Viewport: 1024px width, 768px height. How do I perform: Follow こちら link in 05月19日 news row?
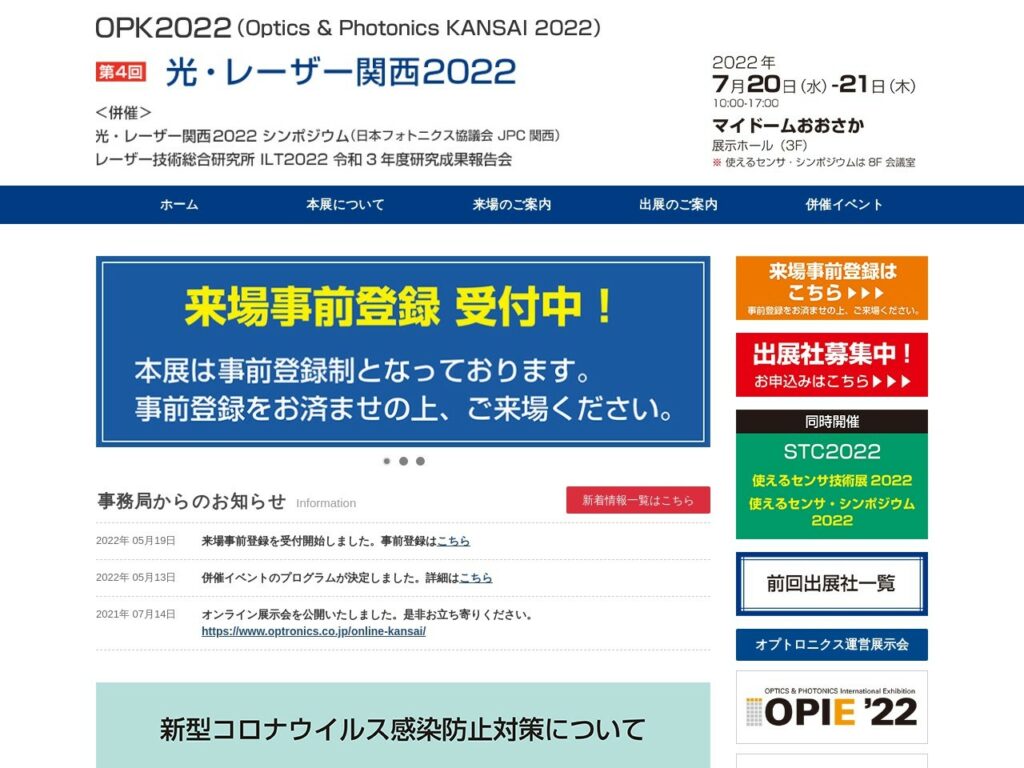click(x=453, y=541)
